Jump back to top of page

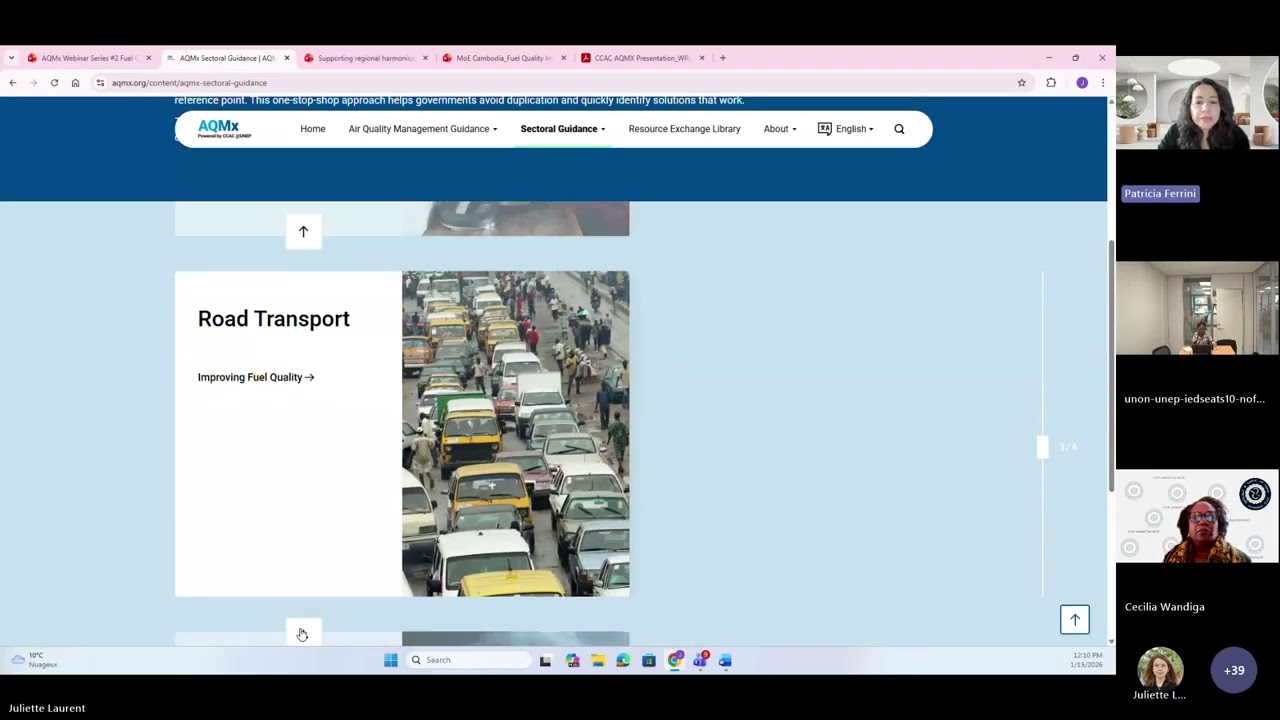click(1075, 620)
